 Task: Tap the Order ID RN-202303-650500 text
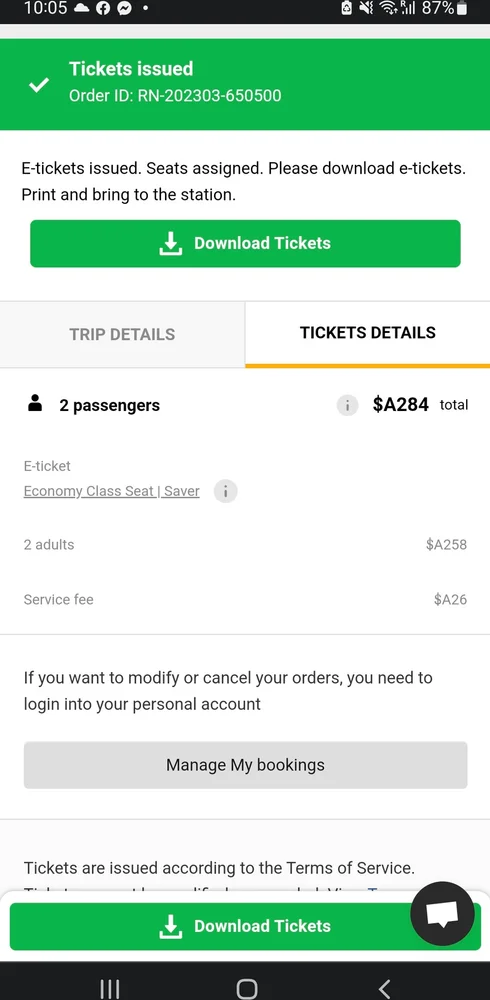coord(175,96)
